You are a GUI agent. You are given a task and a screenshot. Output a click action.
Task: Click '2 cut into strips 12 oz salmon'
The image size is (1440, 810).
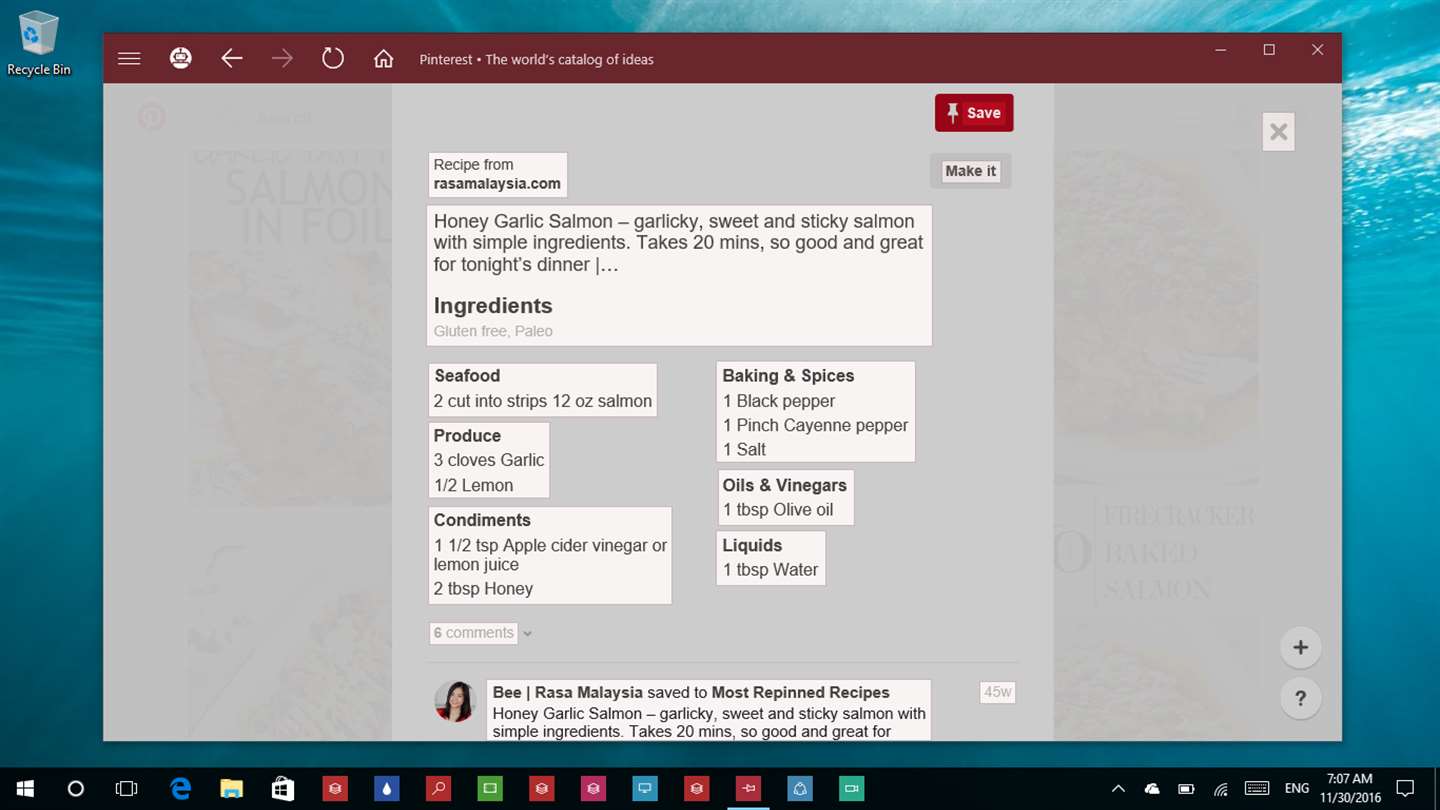(543, 401)
